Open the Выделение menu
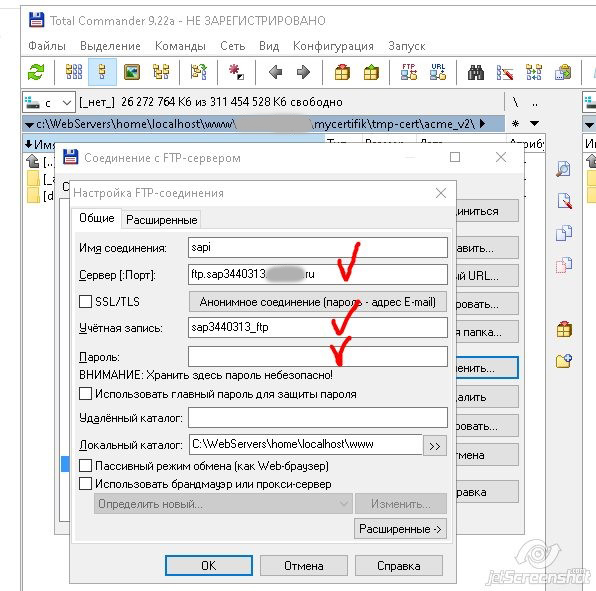596x591 pixels. pyautogui.click(x=110, y=46)
